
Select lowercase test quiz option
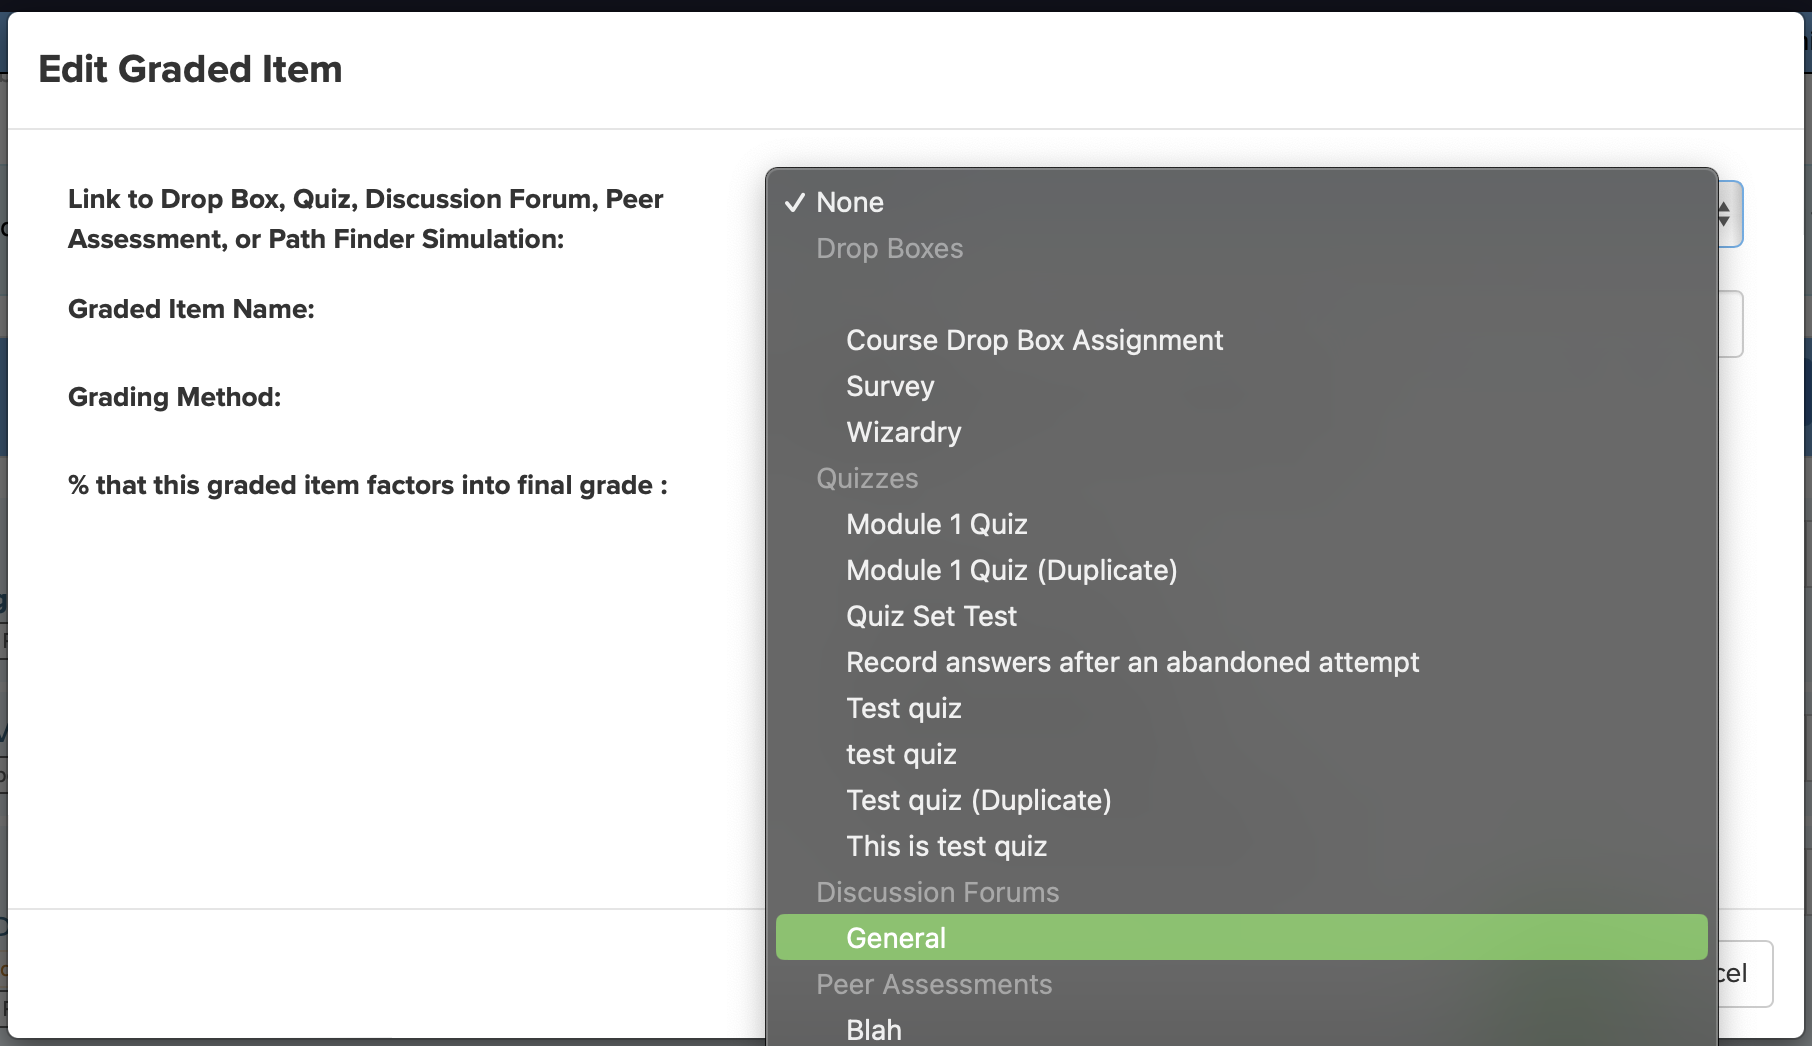click(x=1241, y=754)
